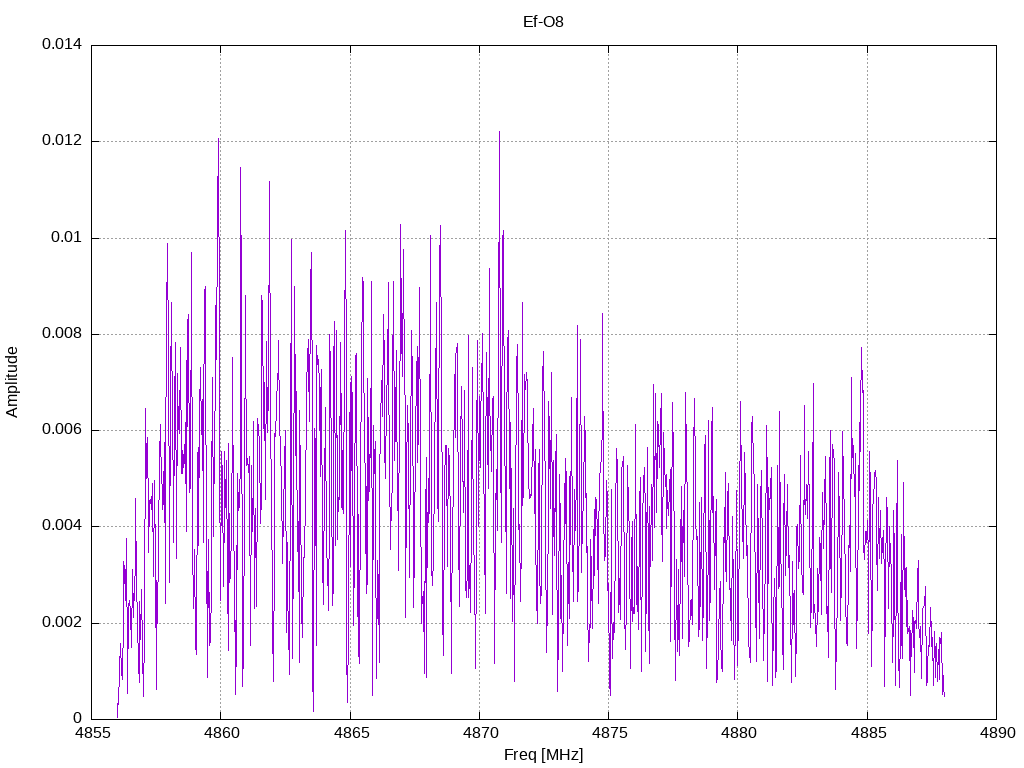Click the x-axis tick label 4885
Image resolution: width=1024 pixels, height=768 pixels.
[867, 733]
